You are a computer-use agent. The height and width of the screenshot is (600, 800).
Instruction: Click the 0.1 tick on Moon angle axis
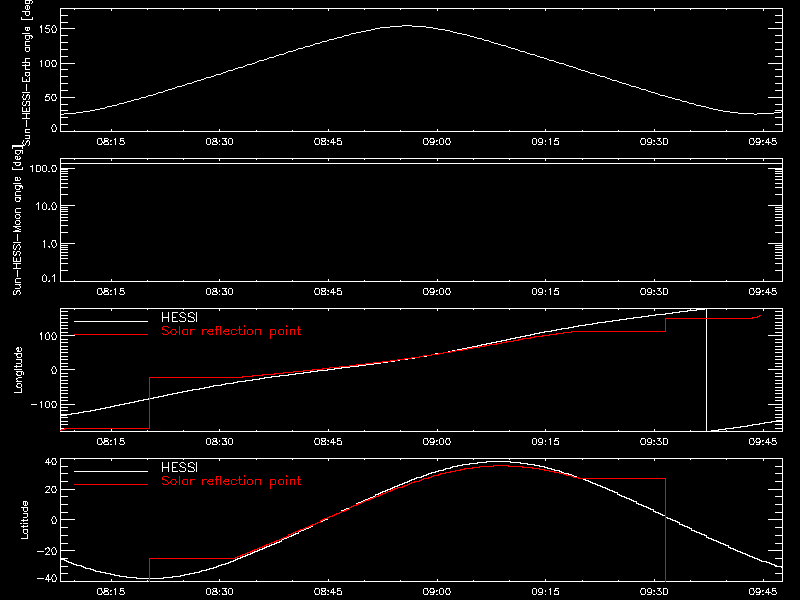[x=49, y=278]
